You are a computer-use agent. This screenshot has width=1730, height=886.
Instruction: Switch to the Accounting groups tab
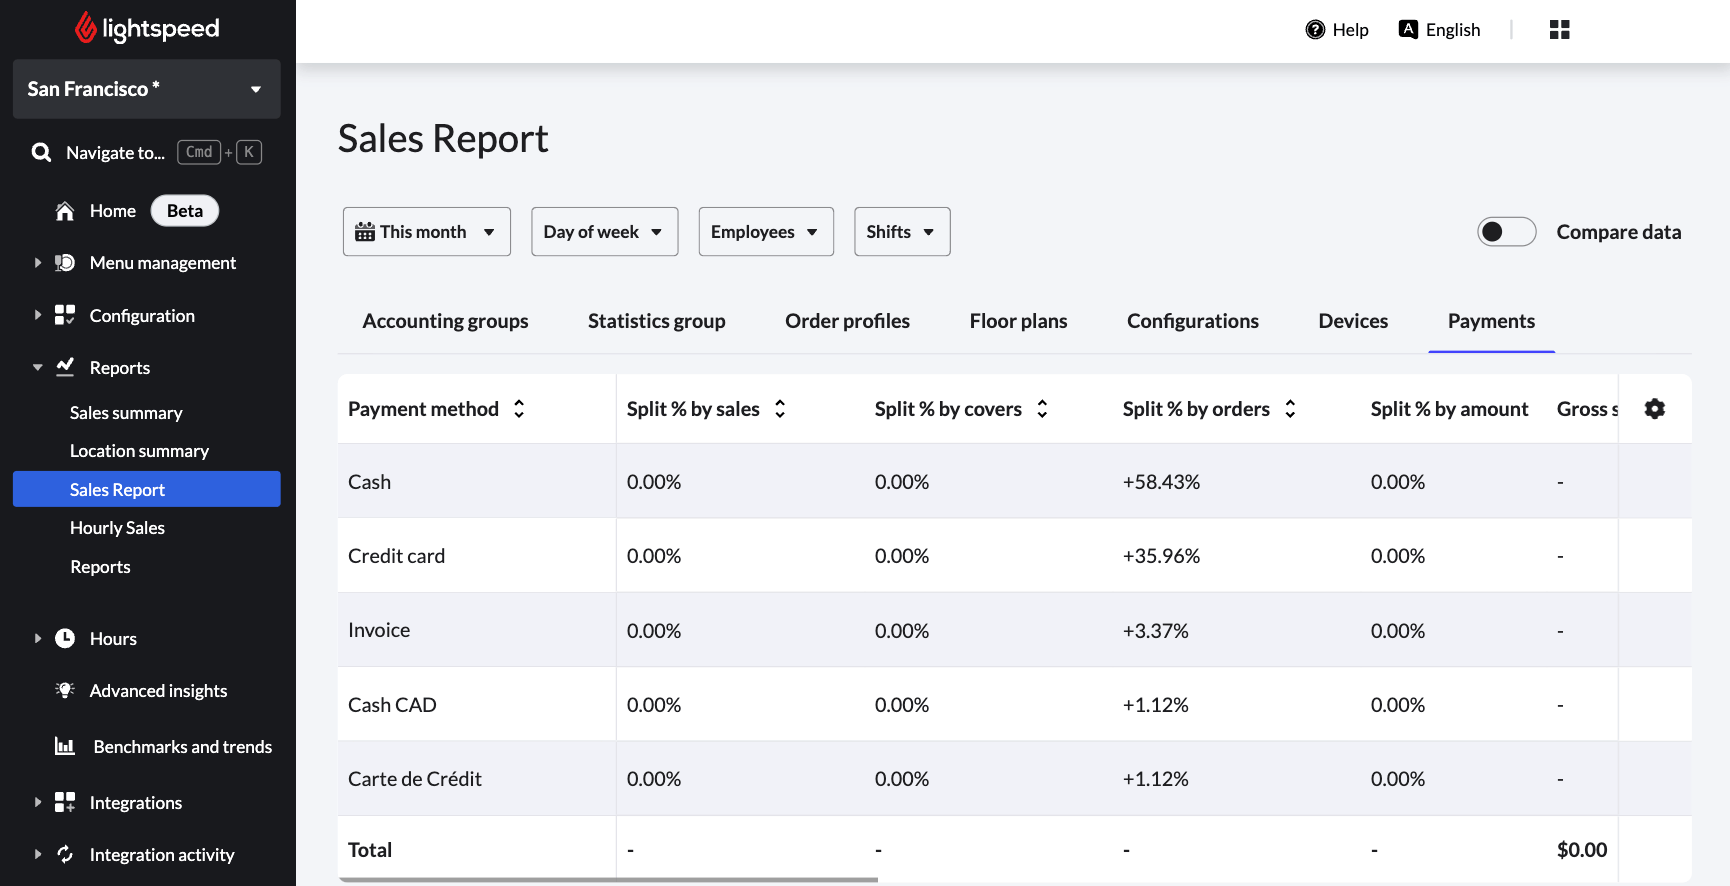(445, 321)
